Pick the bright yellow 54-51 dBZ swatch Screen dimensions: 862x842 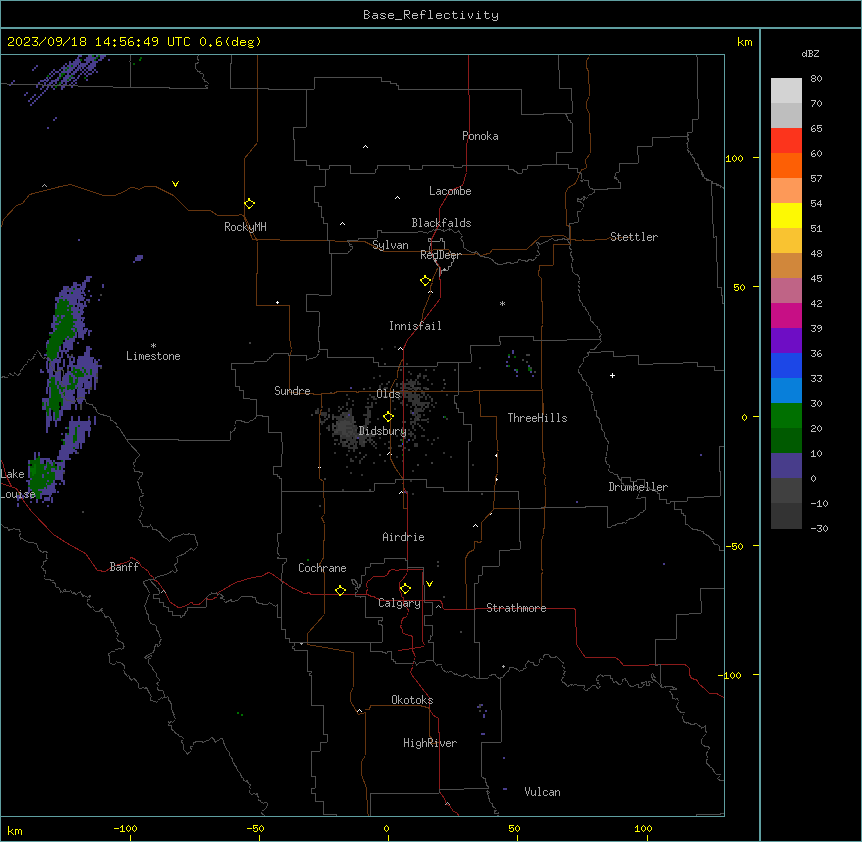point(786,215)
